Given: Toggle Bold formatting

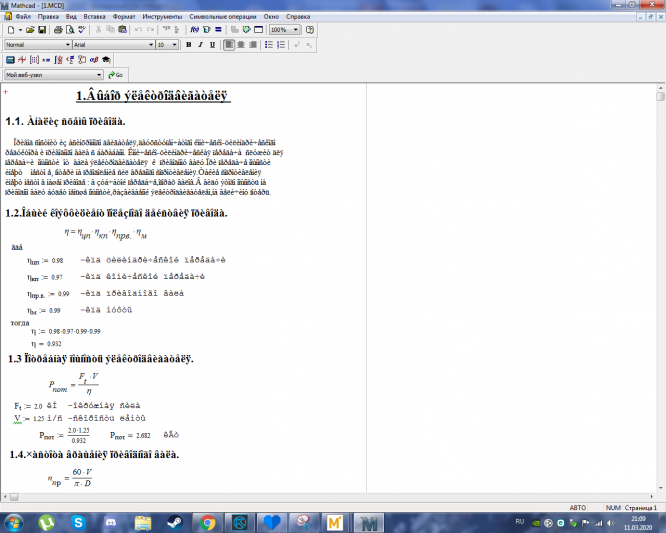Looking at the screenshot, I should click(x=189, y=45).
